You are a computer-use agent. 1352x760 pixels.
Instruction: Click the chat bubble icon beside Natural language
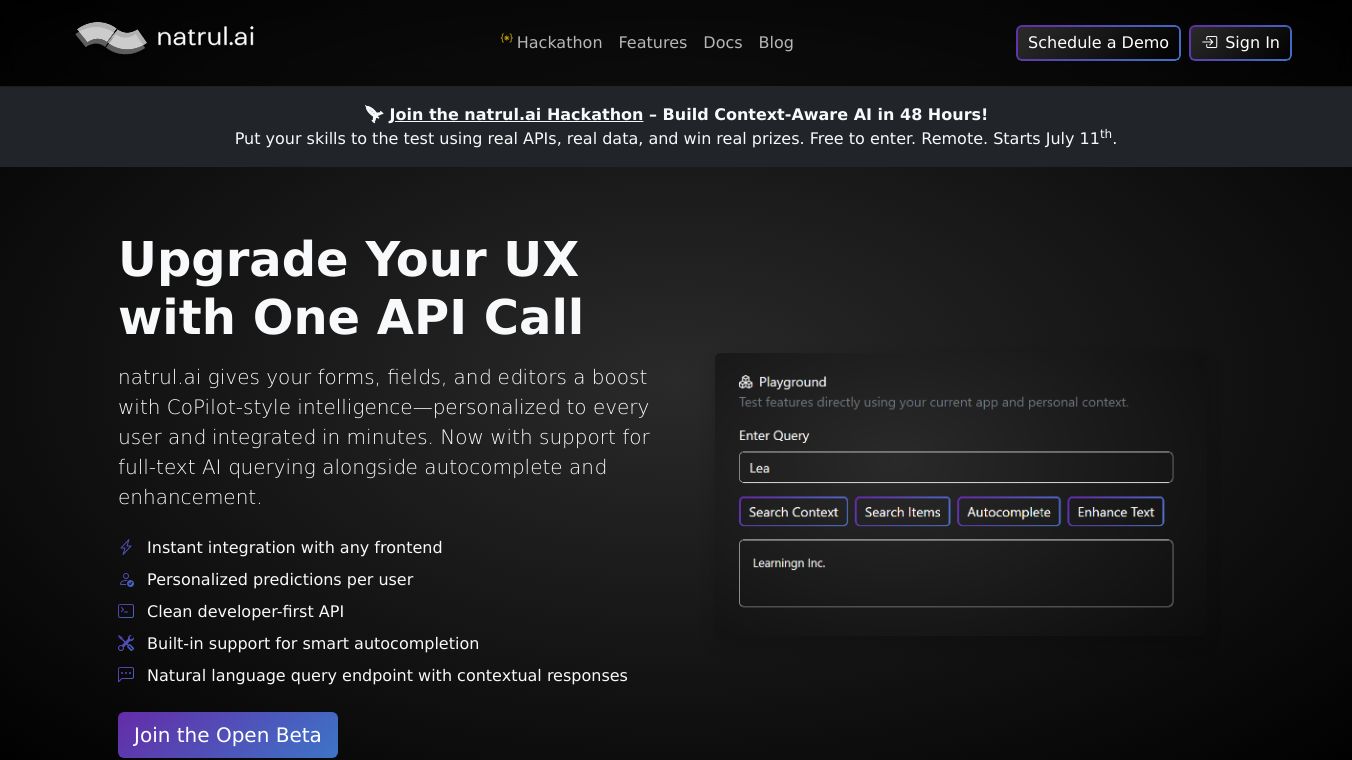[126, 675]
